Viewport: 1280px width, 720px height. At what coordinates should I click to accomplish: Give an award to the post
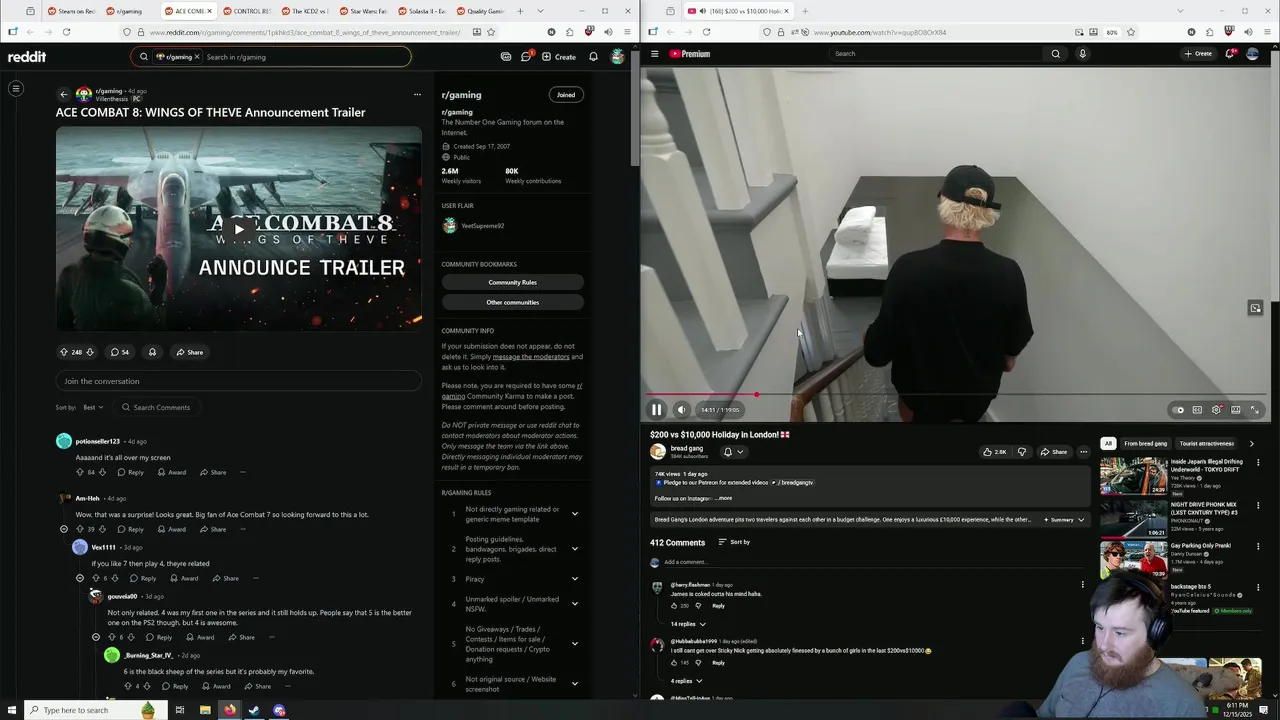coord(152,352)
